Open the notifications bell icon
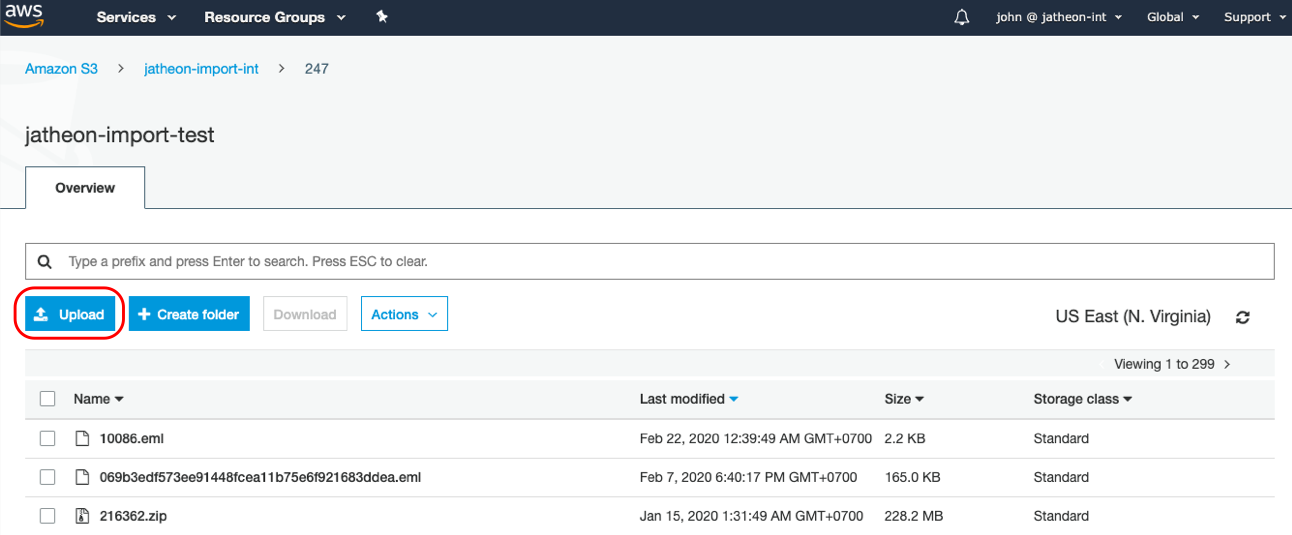Viewport: 1292px width, 535px height. click(x=962, y=17)
